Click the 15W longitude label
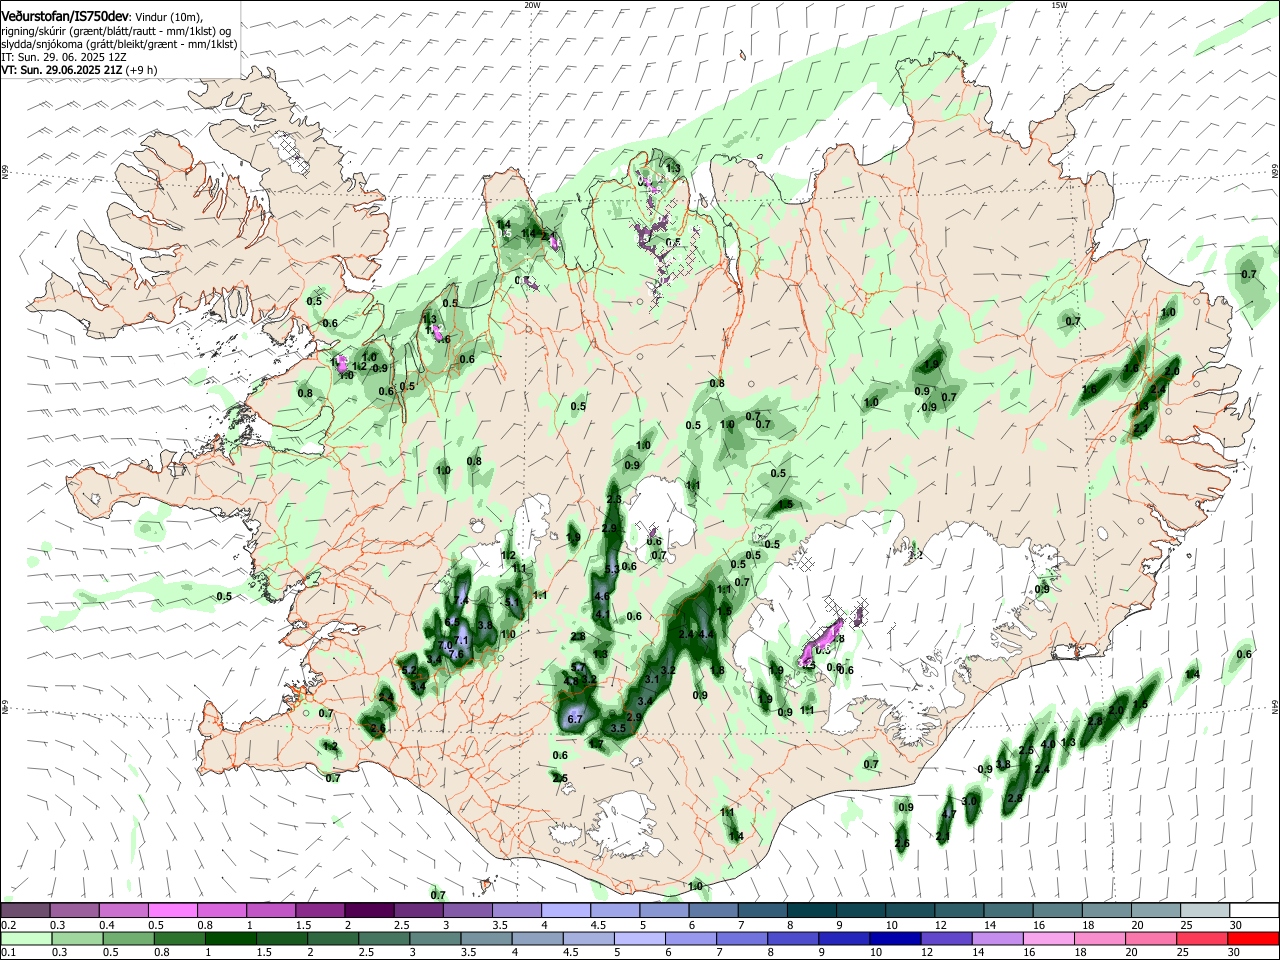The image size is (1280, 960). [x=1059, y=5]
